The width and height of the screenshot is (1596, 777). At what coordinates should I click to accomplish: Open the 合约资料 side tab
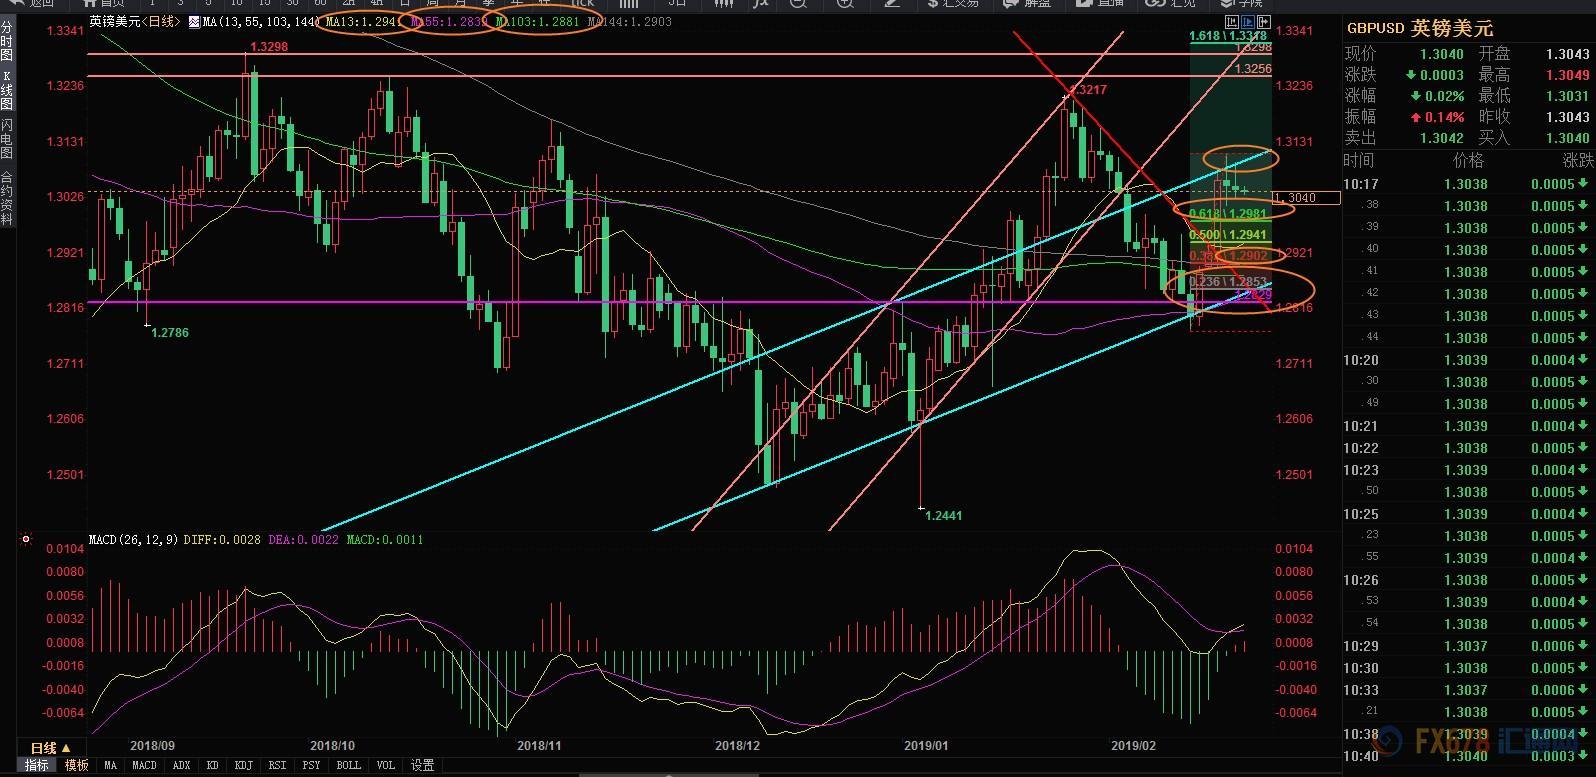[7, 197]
